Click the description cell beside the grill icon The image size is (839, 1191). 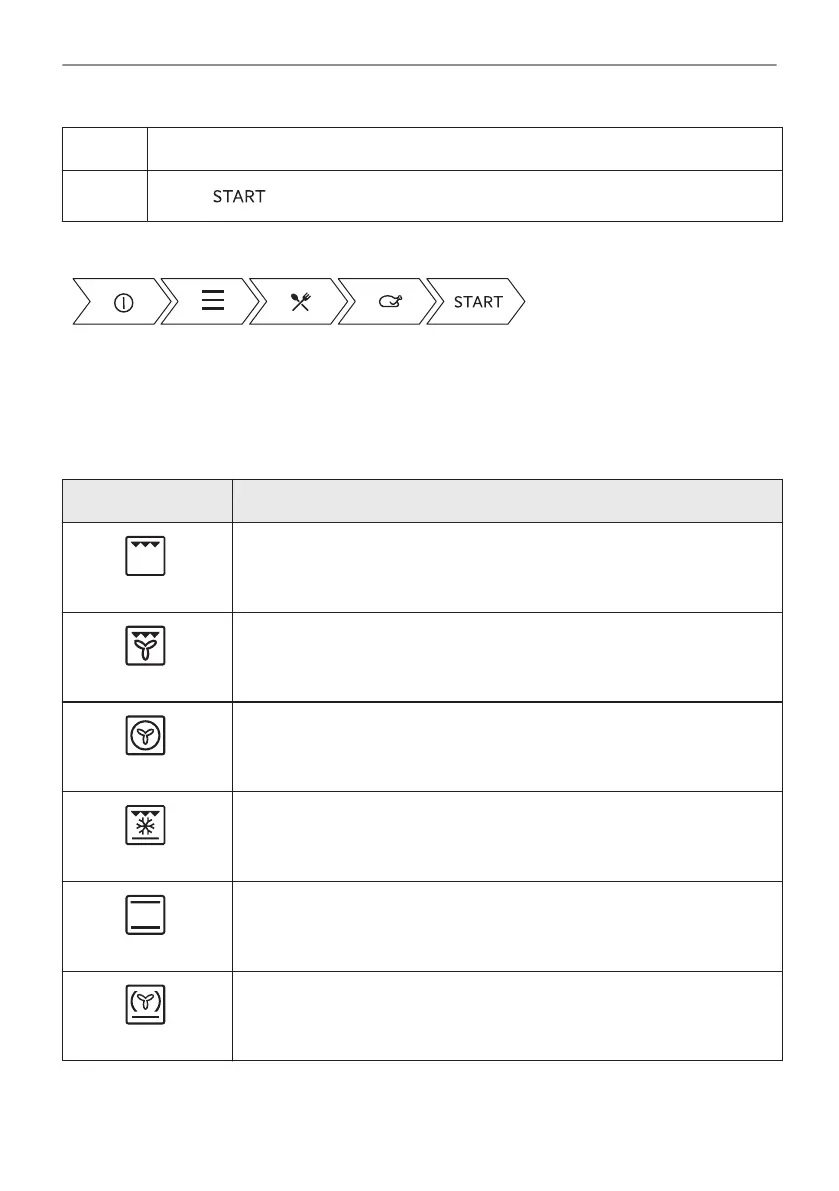[x=506, y=567]
